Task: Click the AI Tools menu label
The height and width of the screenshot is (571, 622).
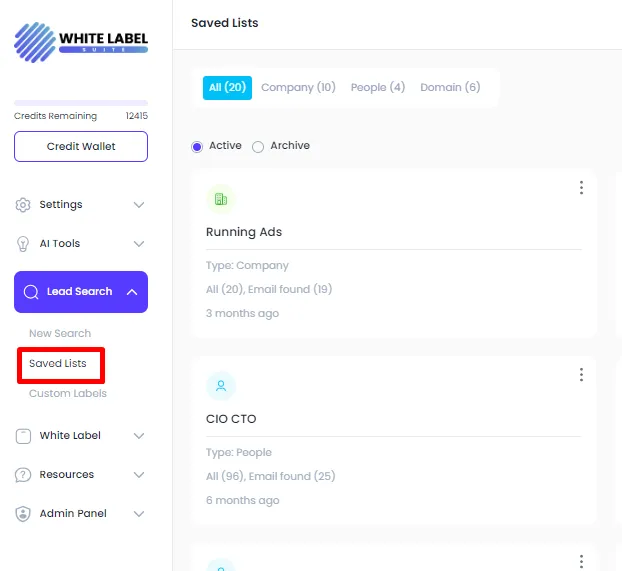Action: tap(60, 244)
